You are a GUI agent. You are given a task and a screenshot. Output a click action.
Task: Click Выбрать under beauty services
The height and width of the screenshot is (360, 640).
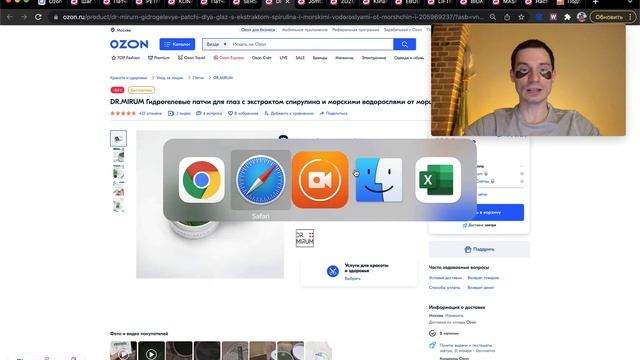pos(353,278)
